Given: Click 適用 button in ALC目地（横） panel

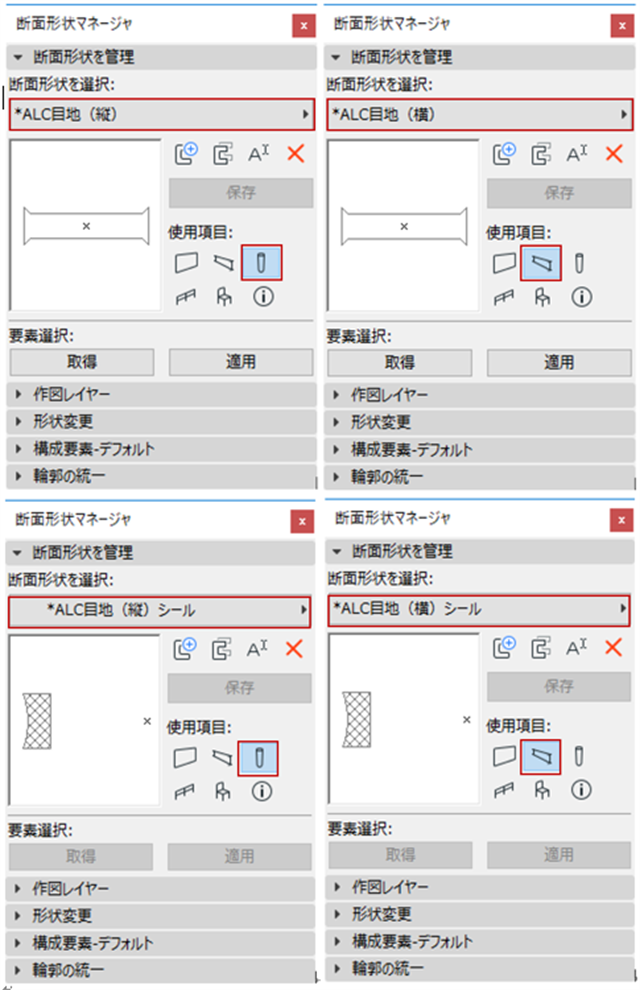Looking at the screenshot, I should (x=559, y=362).
